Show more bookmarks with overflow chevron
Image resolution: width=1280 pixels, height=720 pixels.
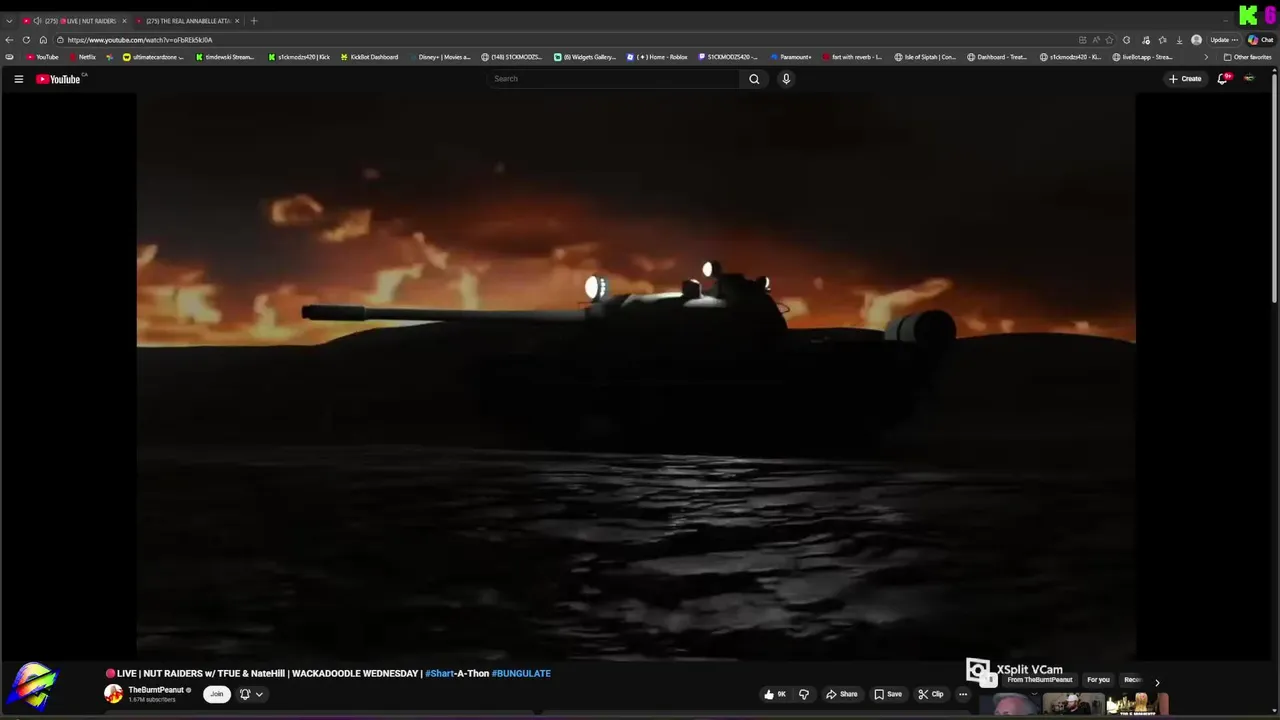coord(1205,57)
